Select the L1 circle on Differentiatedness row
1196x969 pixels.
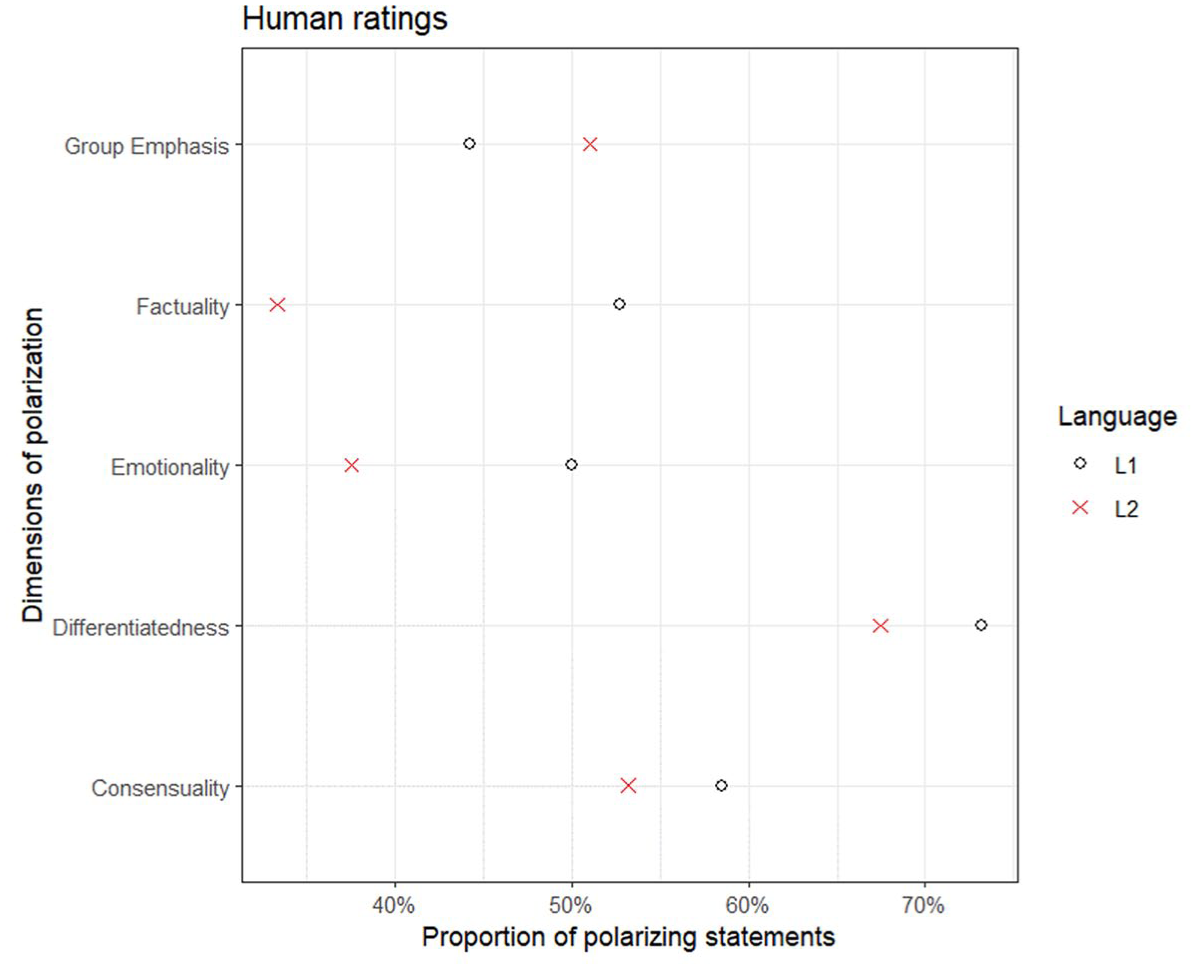pos(981,625)
